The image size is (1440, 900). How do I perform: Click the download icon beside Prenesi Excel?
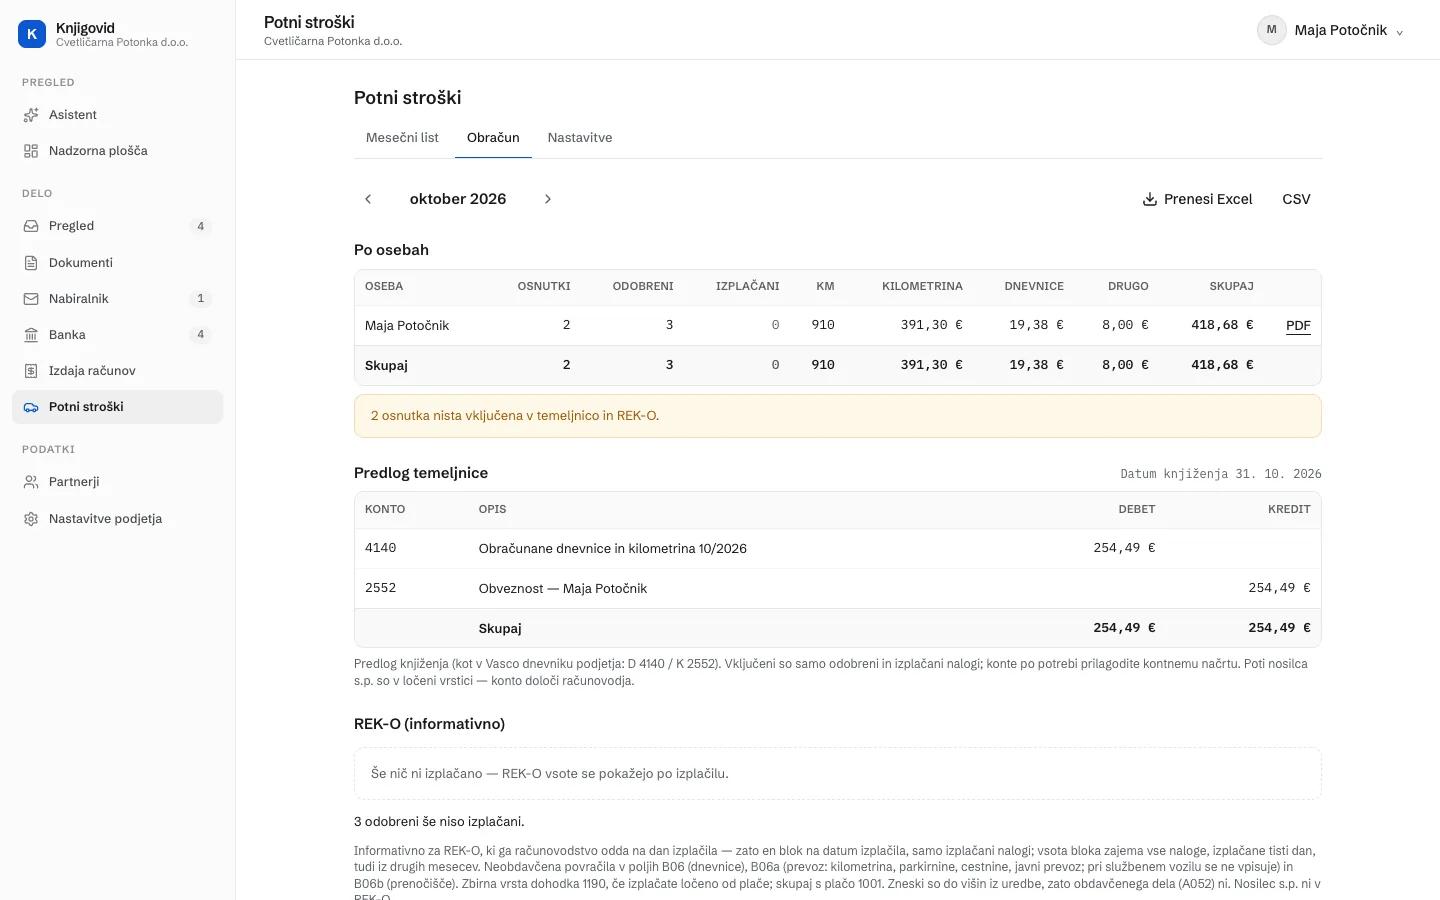coord(1150,199)
